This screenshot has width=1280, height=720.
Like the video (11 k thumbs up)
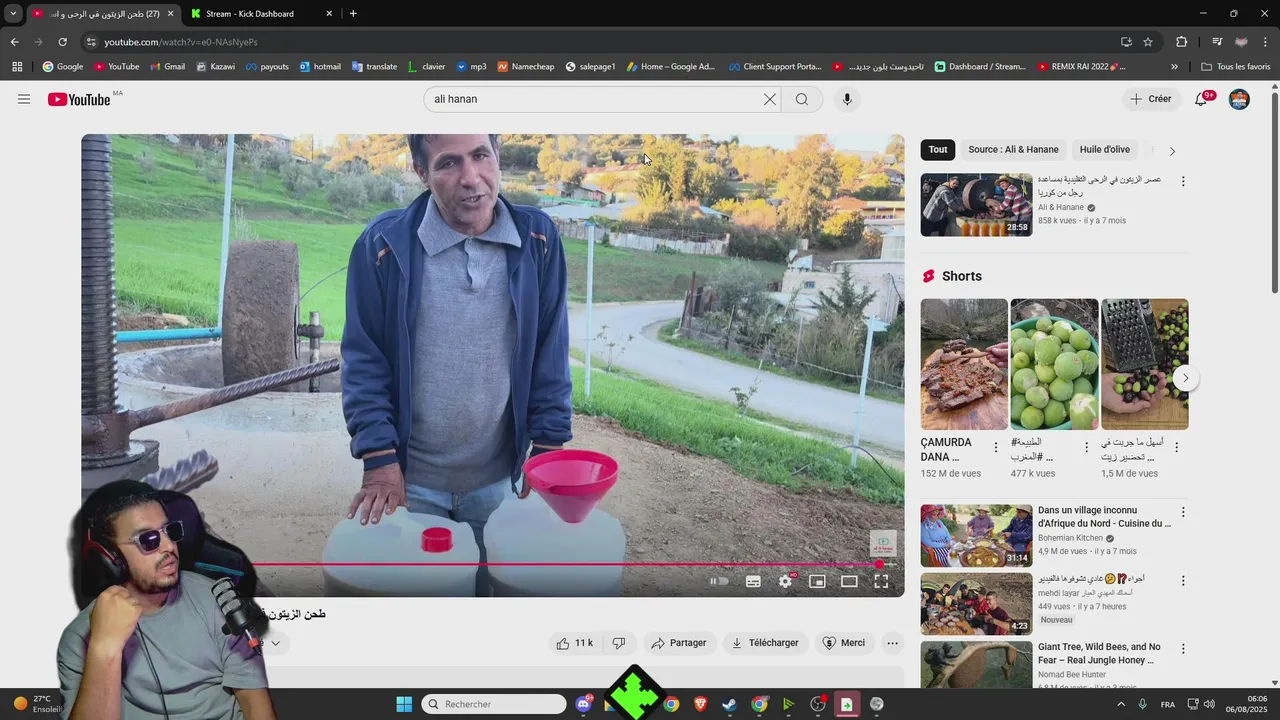[x=576, y=643]
